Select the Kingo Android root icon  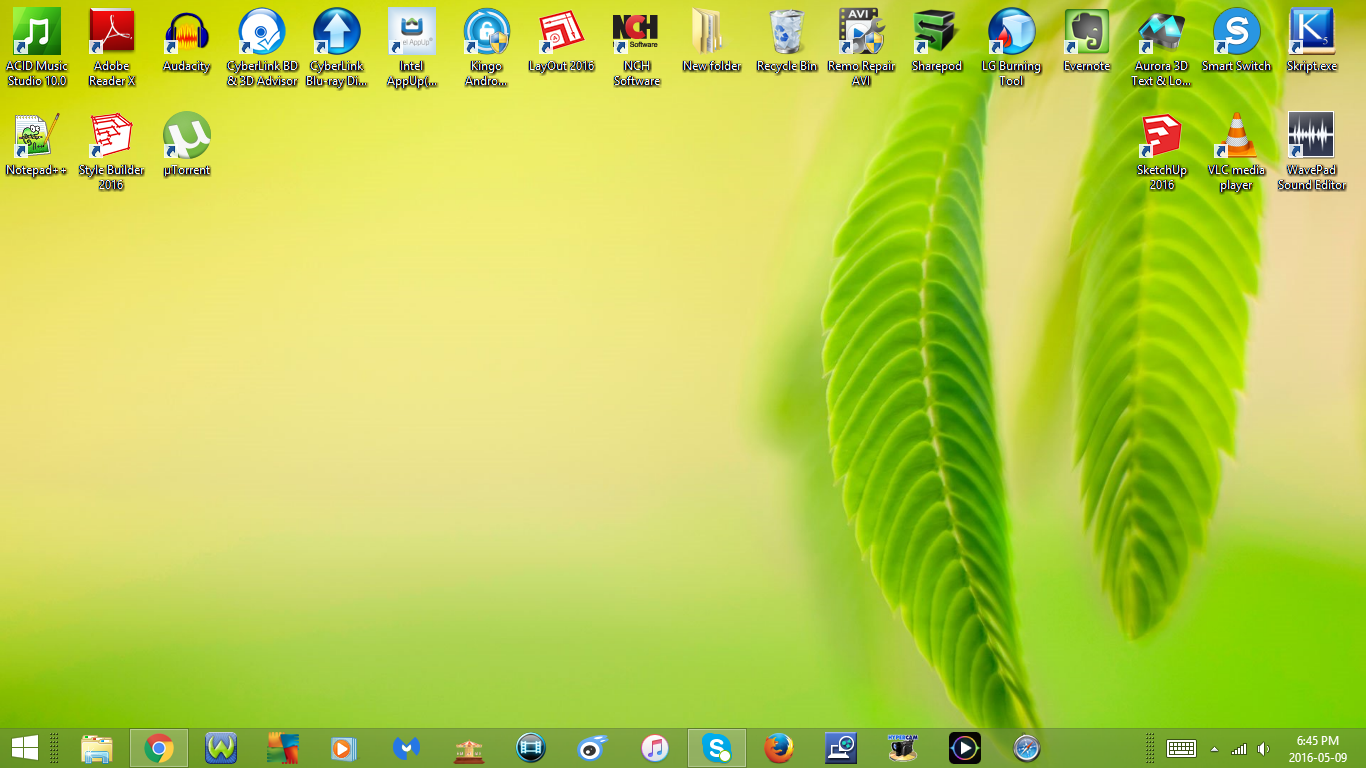(x=487, y=47)
